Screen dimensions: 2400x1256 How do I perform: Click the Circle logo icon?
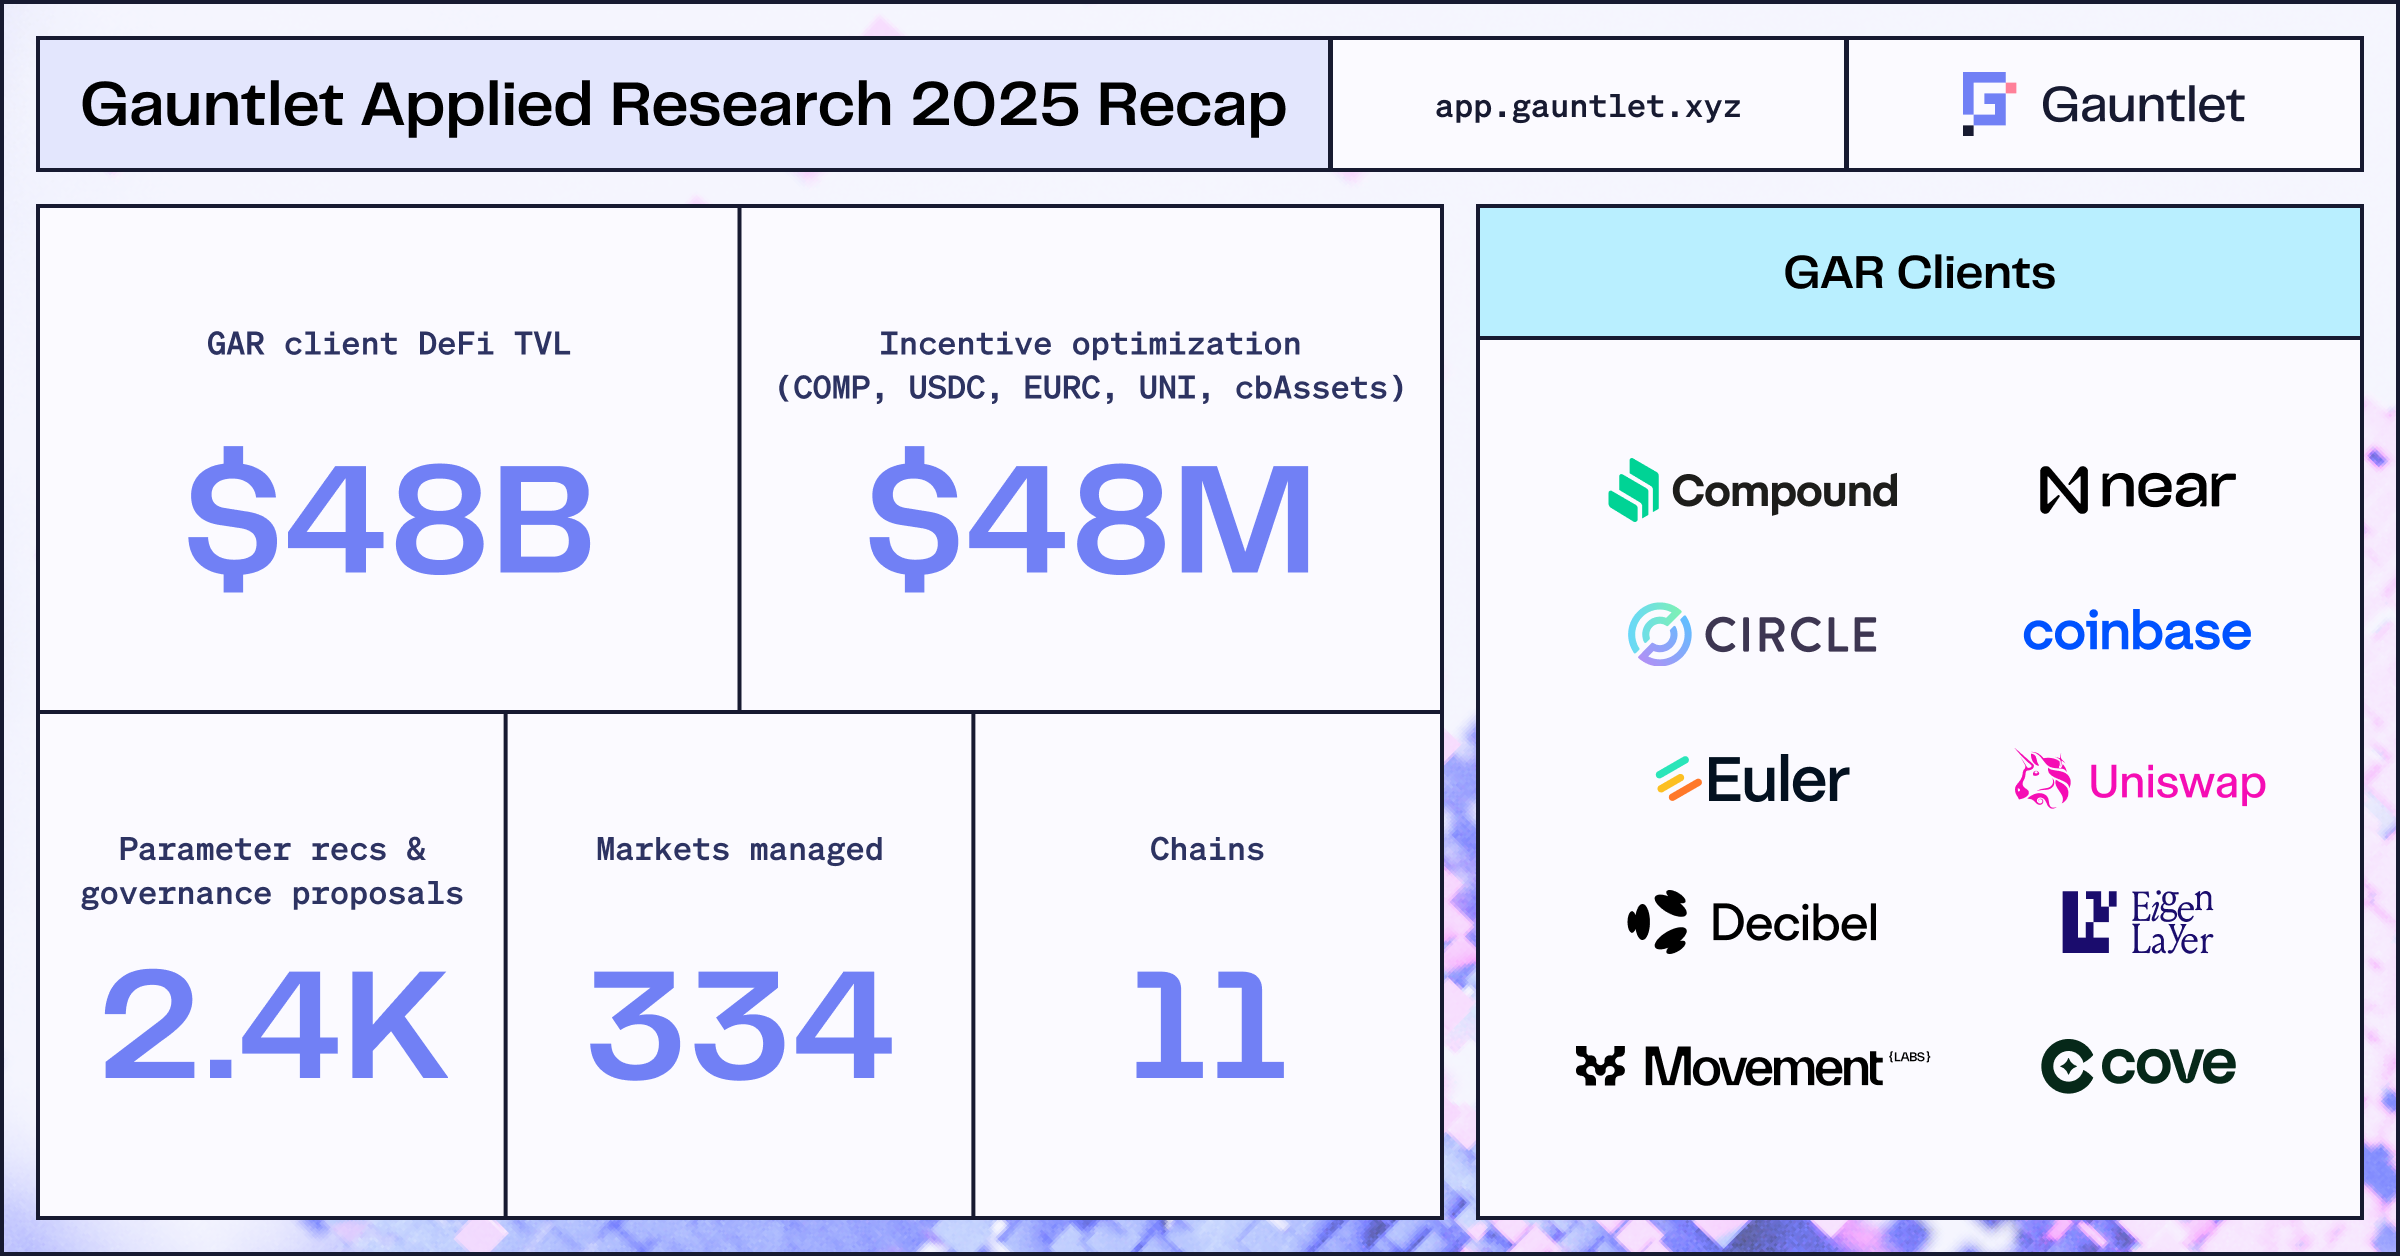1659,634
